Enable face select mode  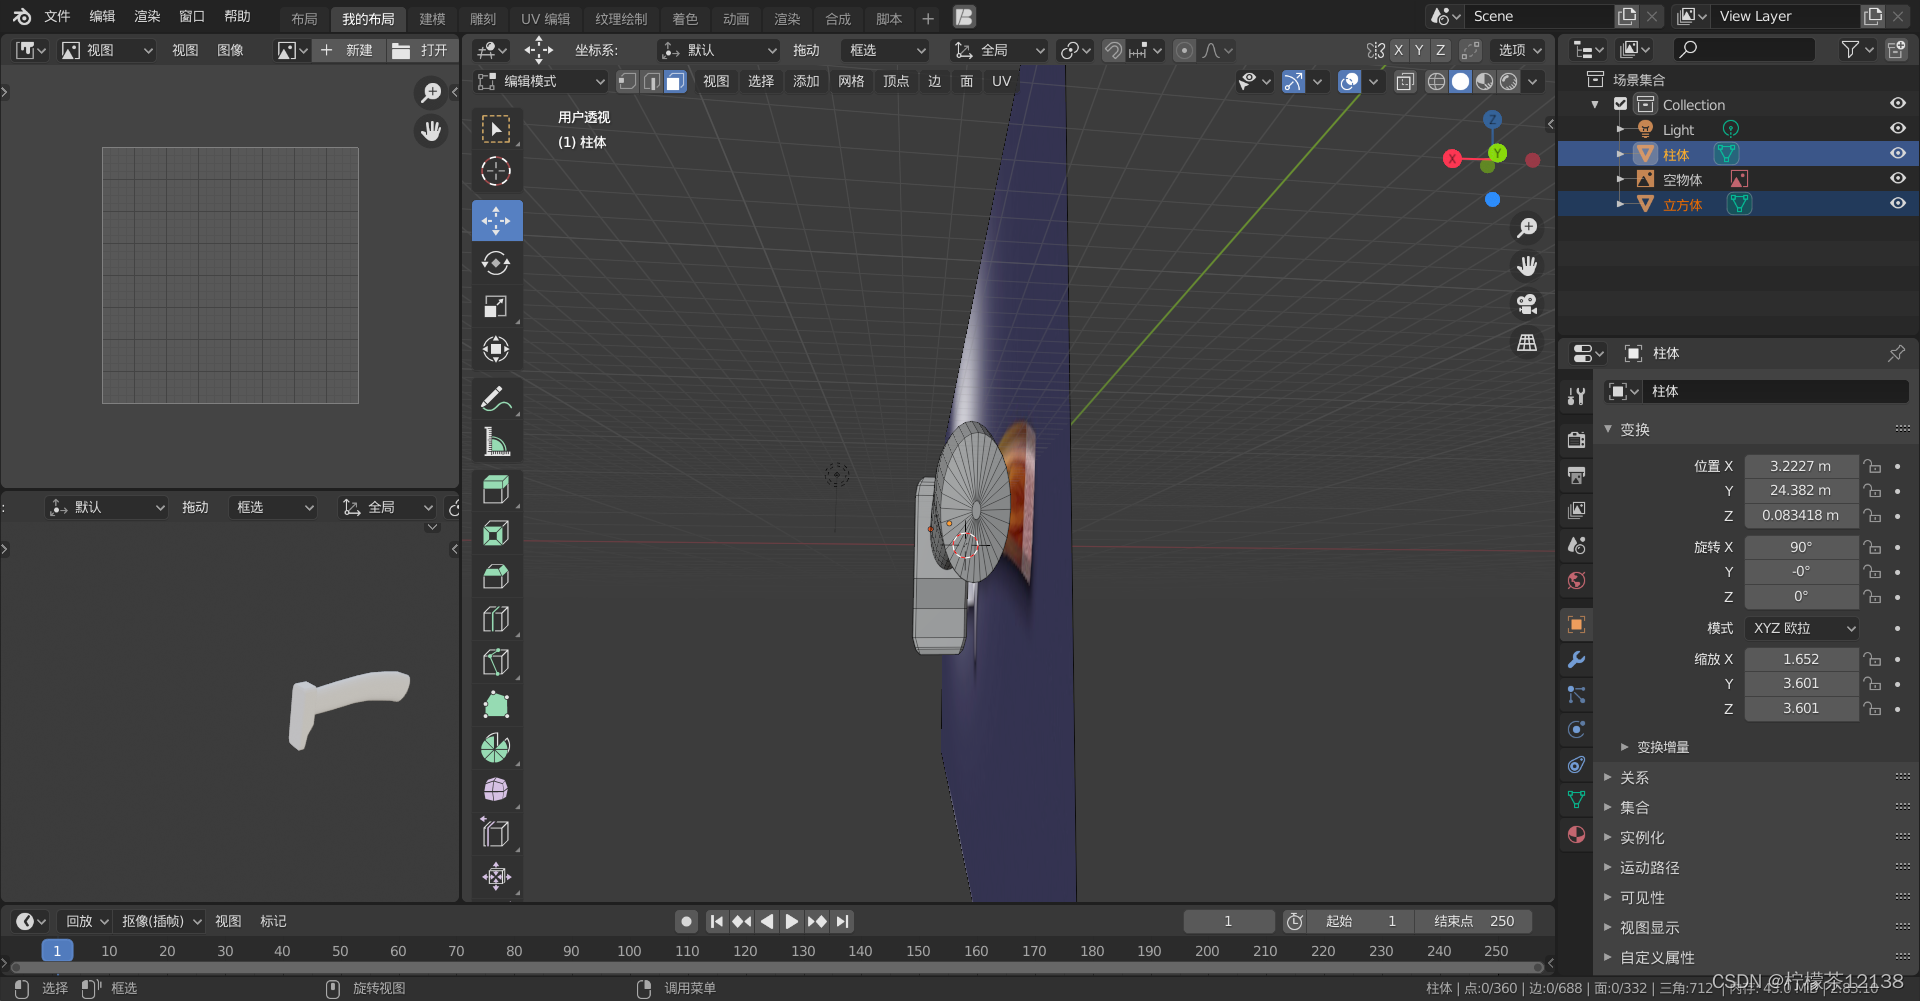(x=676, y=81)
